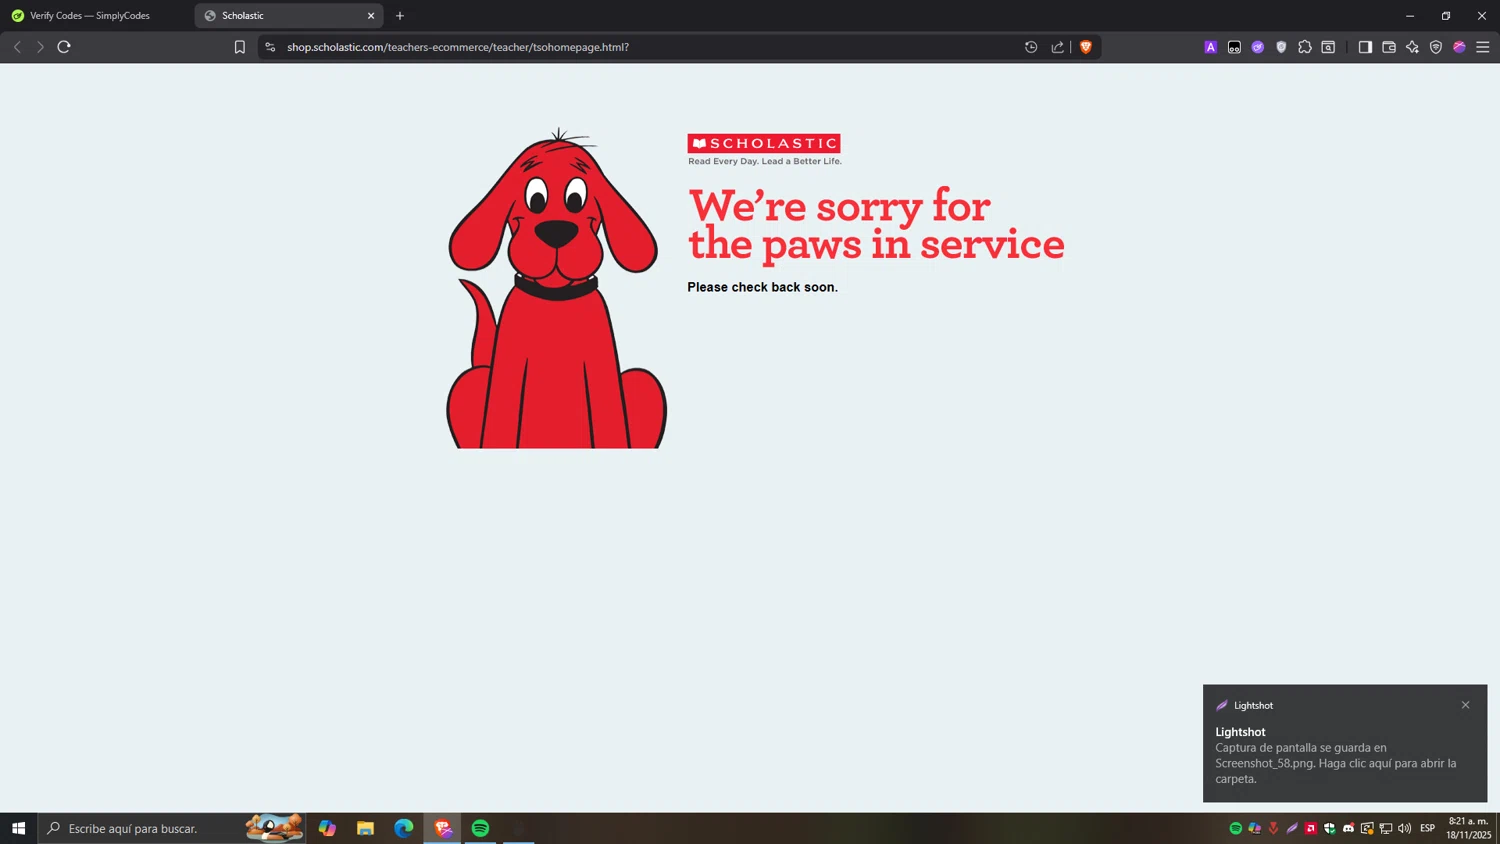Open Spotify icon in system tray
Viewport: 1500px width, 844px height.
pos(1236,828)
